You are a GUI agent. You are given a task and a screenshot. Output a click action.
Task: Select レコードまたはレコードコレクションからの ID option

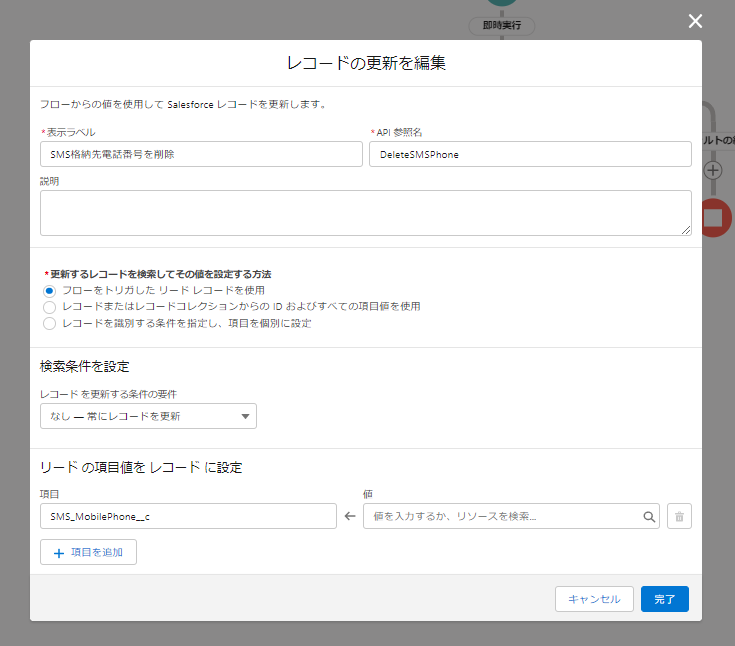(49, 308)
